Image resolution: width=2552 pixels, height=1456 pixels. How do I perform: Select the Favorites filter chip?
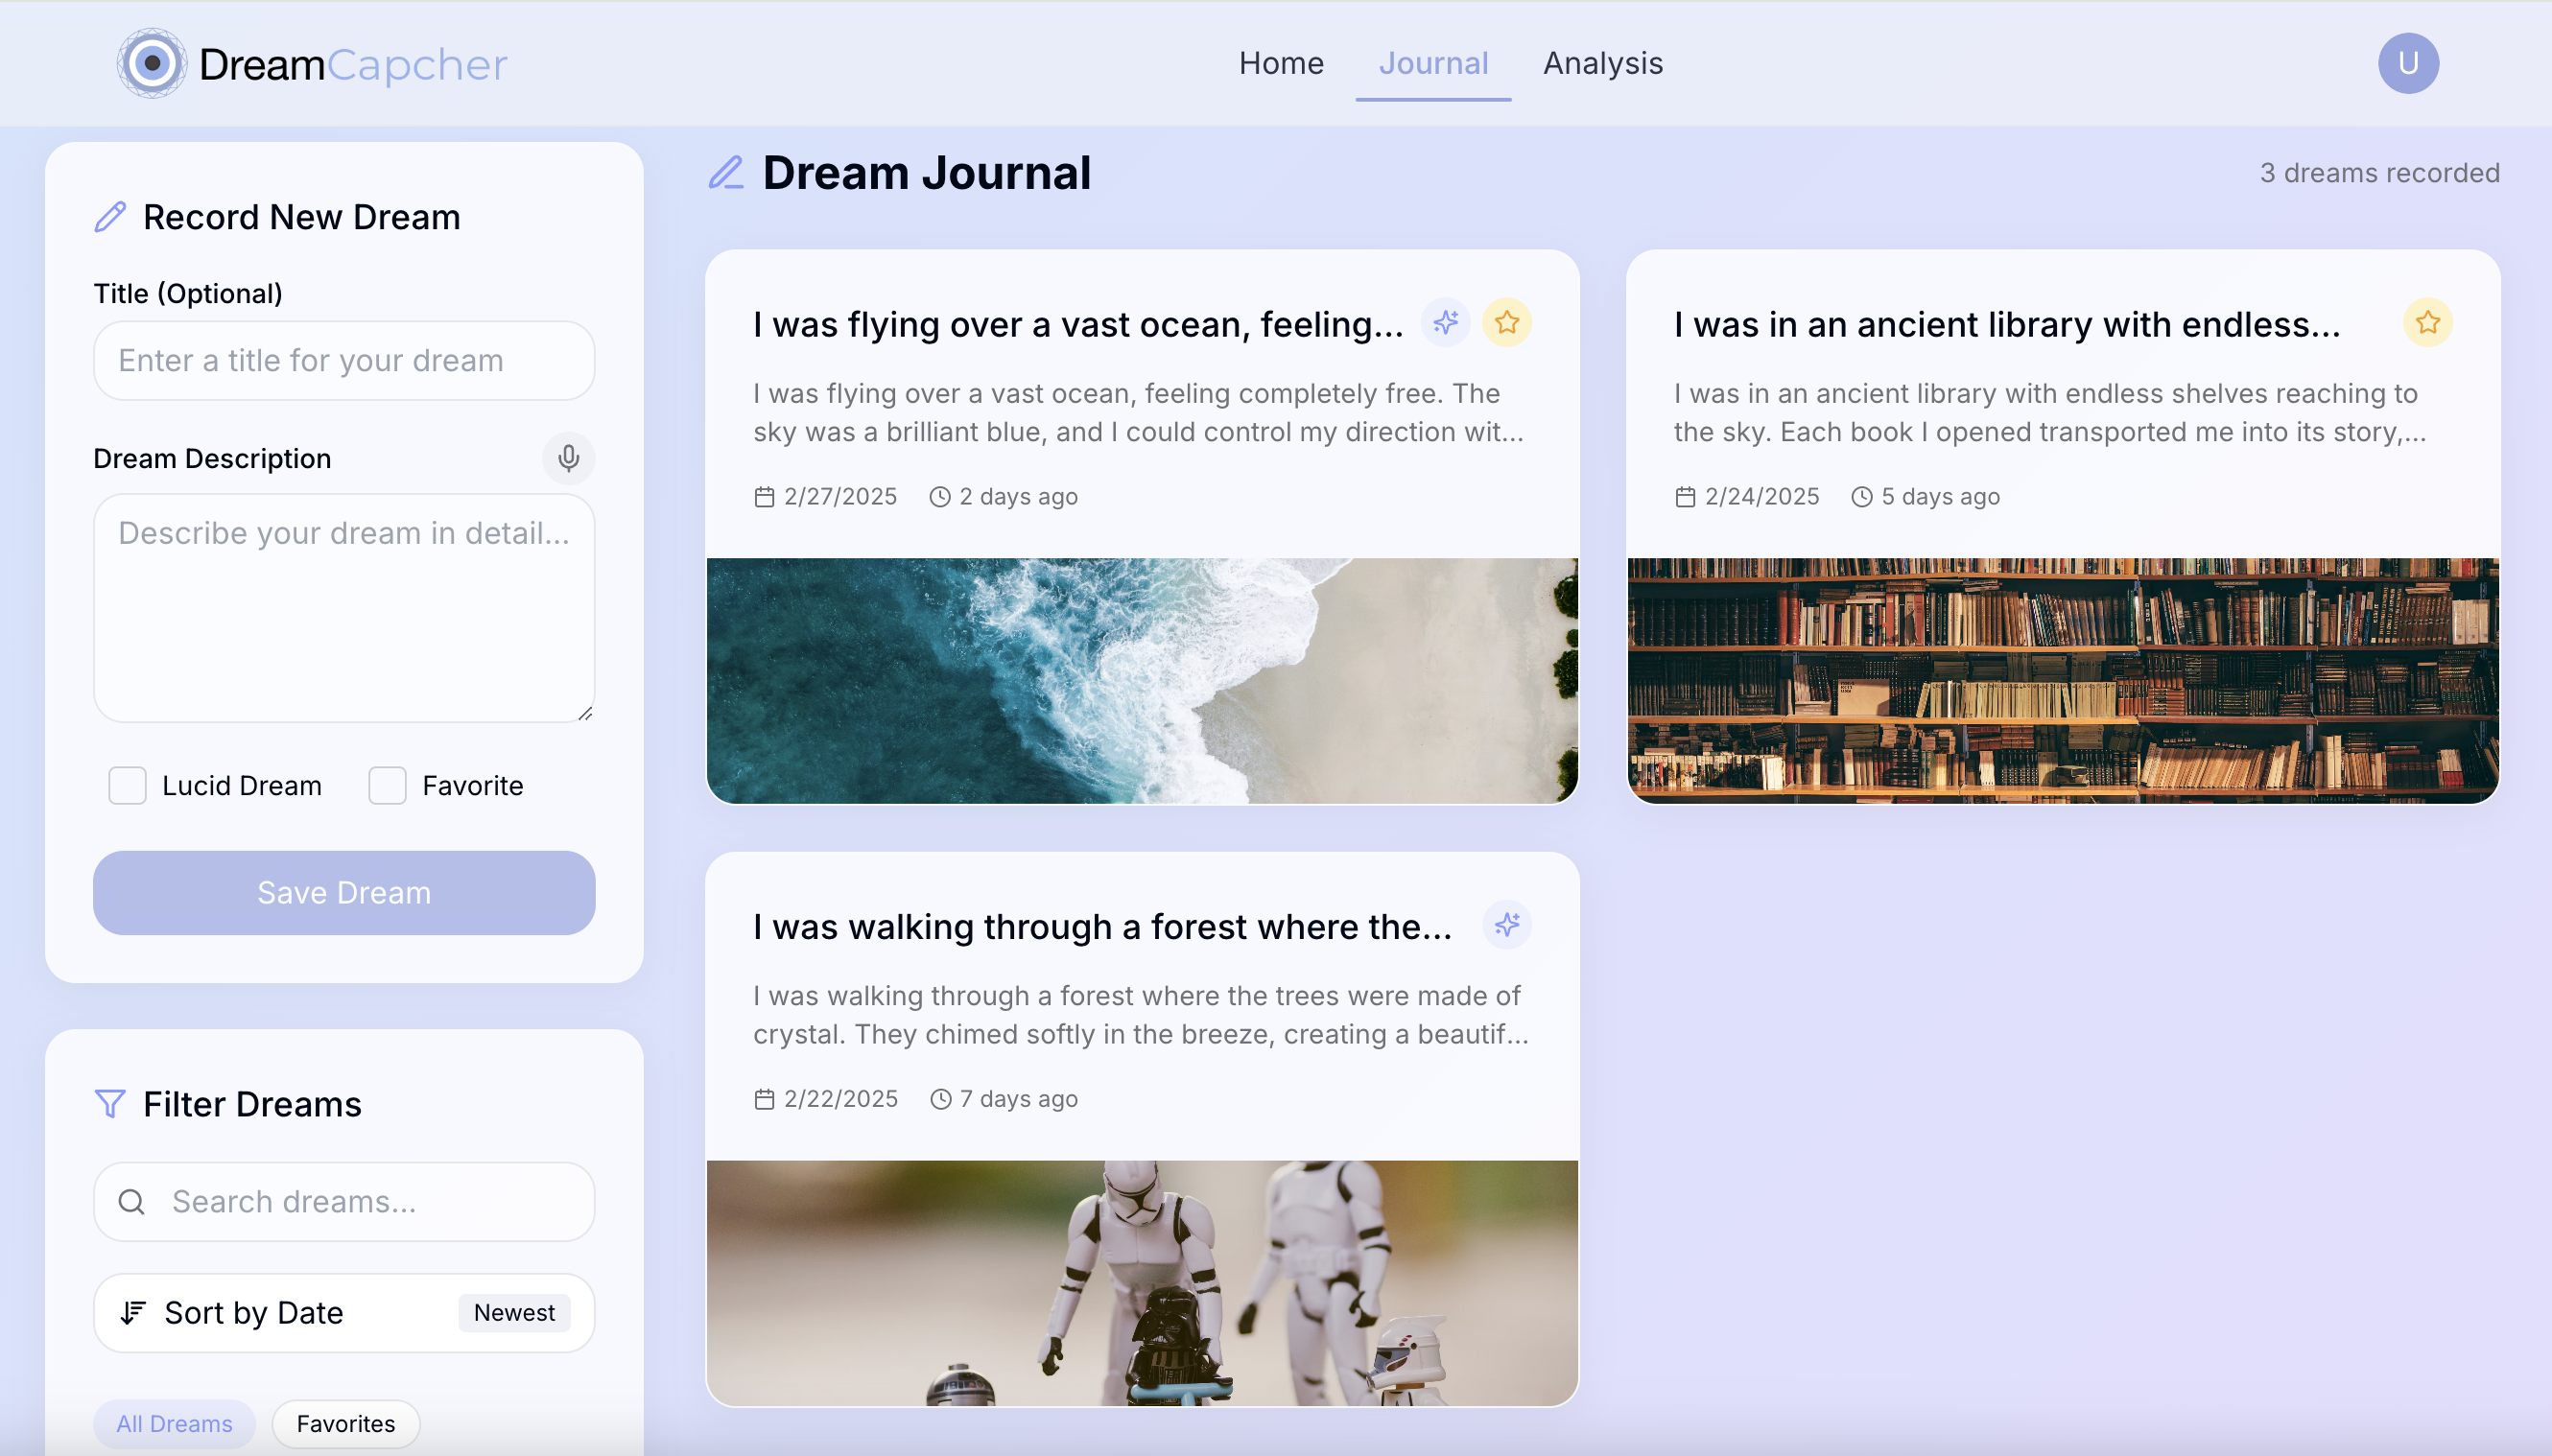click(x=345, y=1423)
